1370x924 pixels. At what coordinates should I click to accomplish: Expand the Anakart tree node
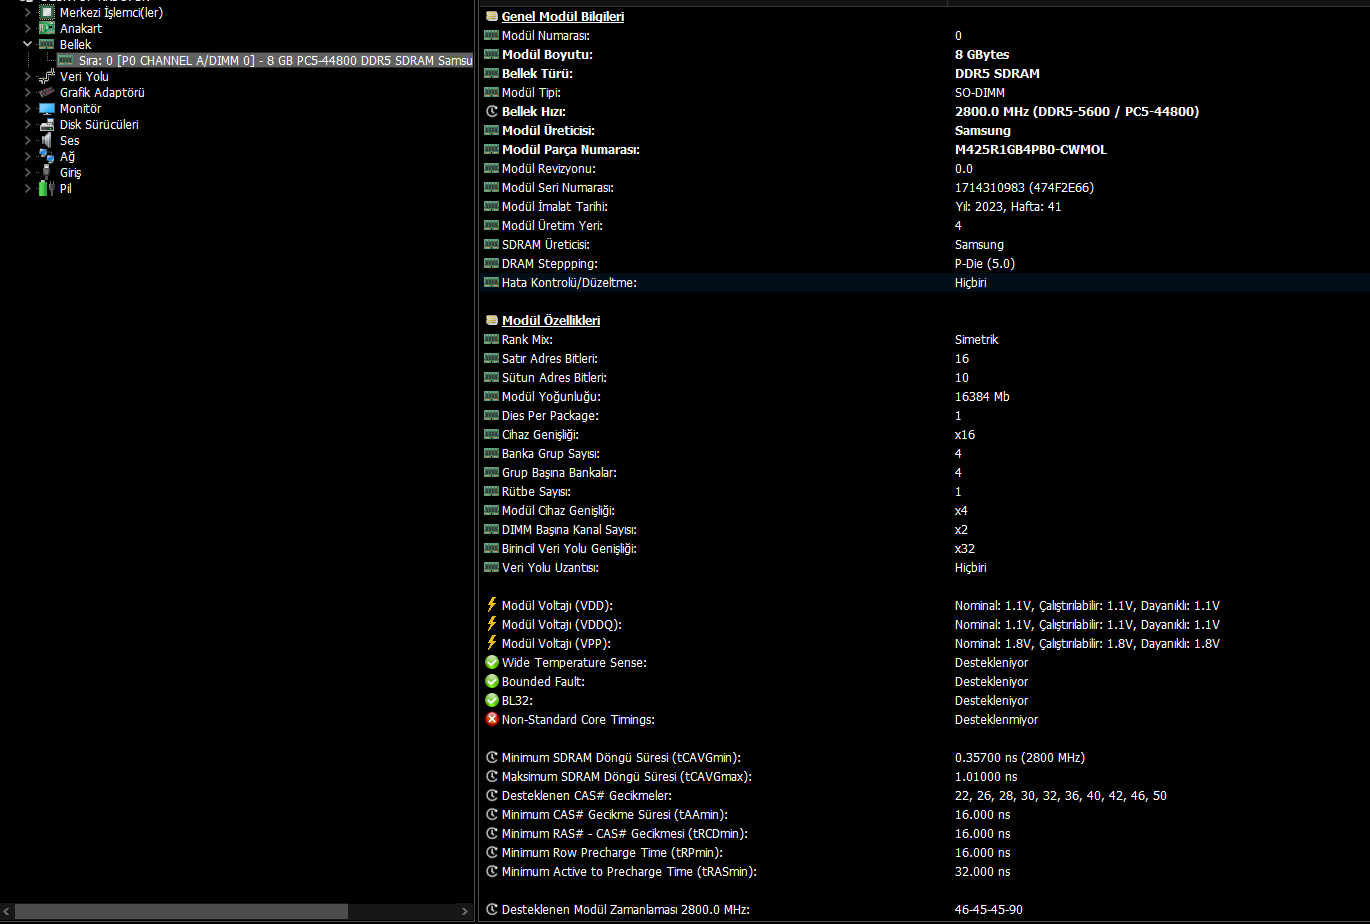(x=27, y=29)
